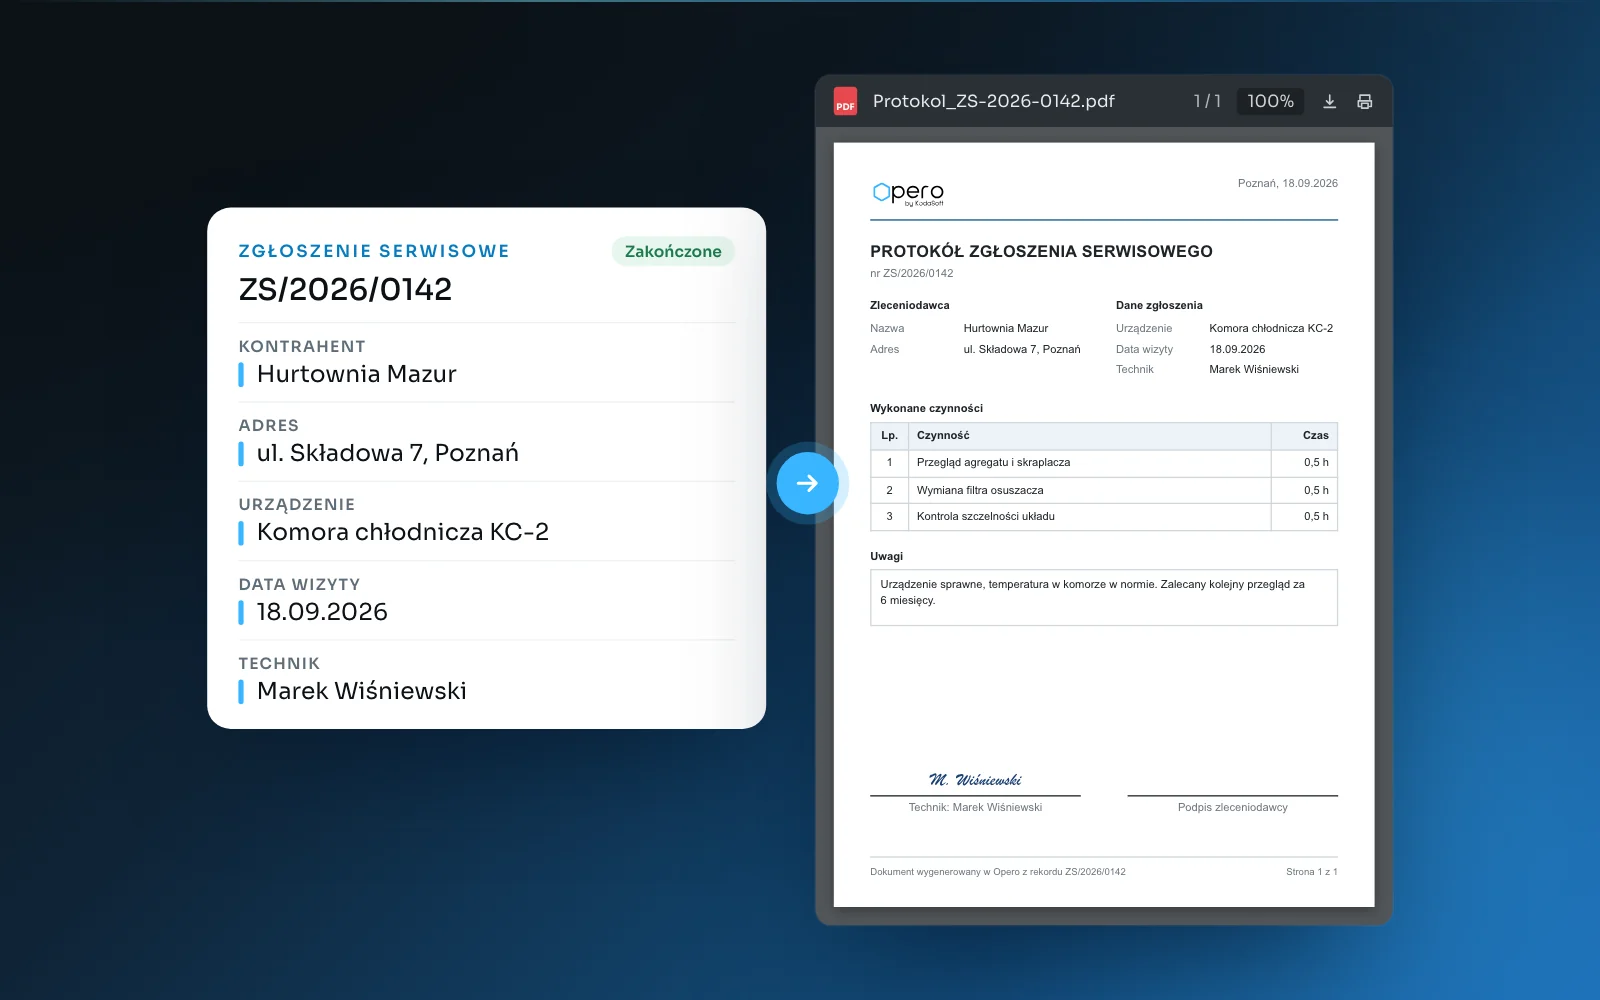Click the M. Wiśniewski handwritten signature
The height and width of the screenshot is (1000, 1600).
975,779
